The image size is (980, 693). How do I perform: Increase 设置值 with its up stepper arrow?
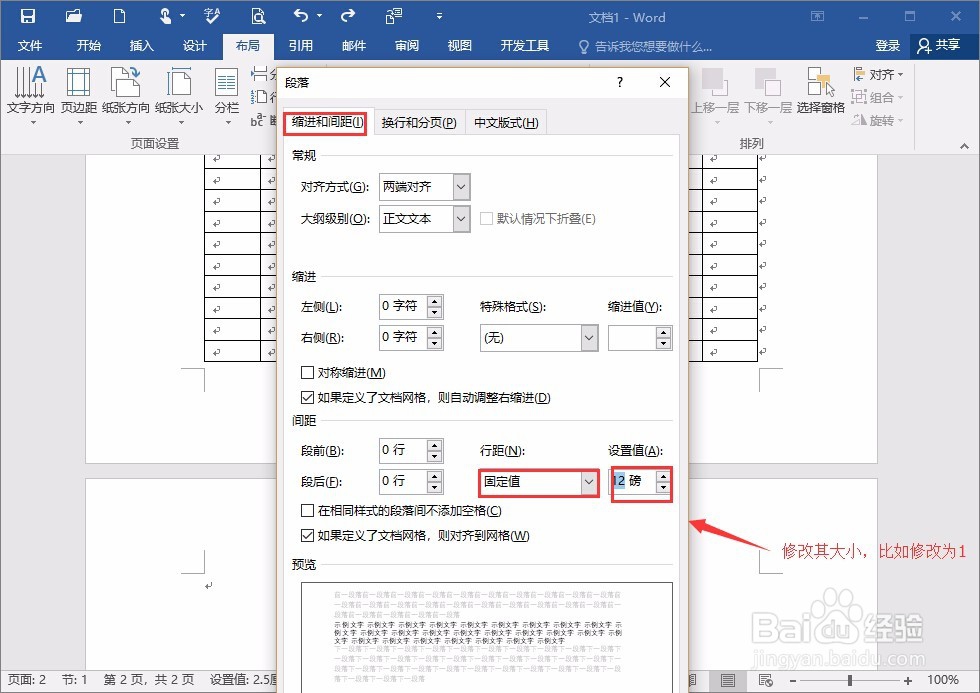point(665,477)
